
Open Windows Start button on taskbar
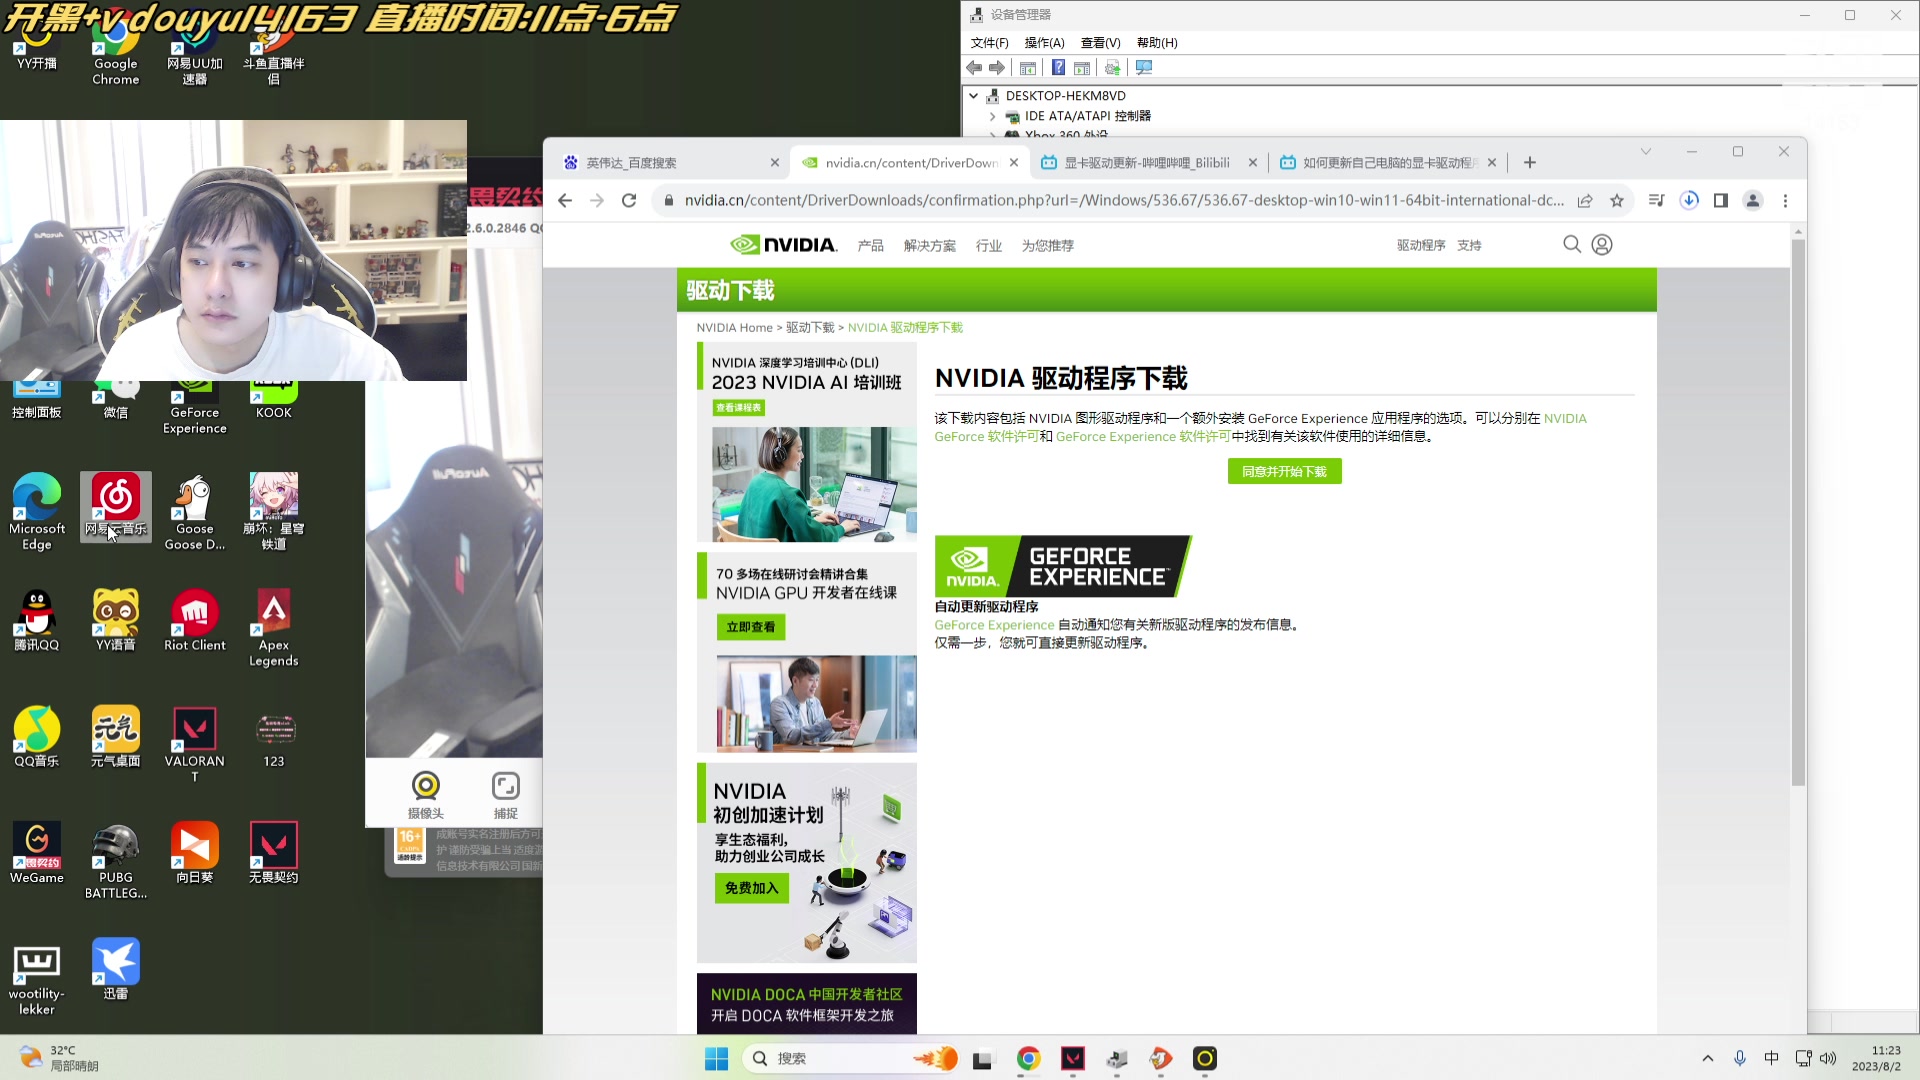pyautogui.click(x=716, y=1058)
